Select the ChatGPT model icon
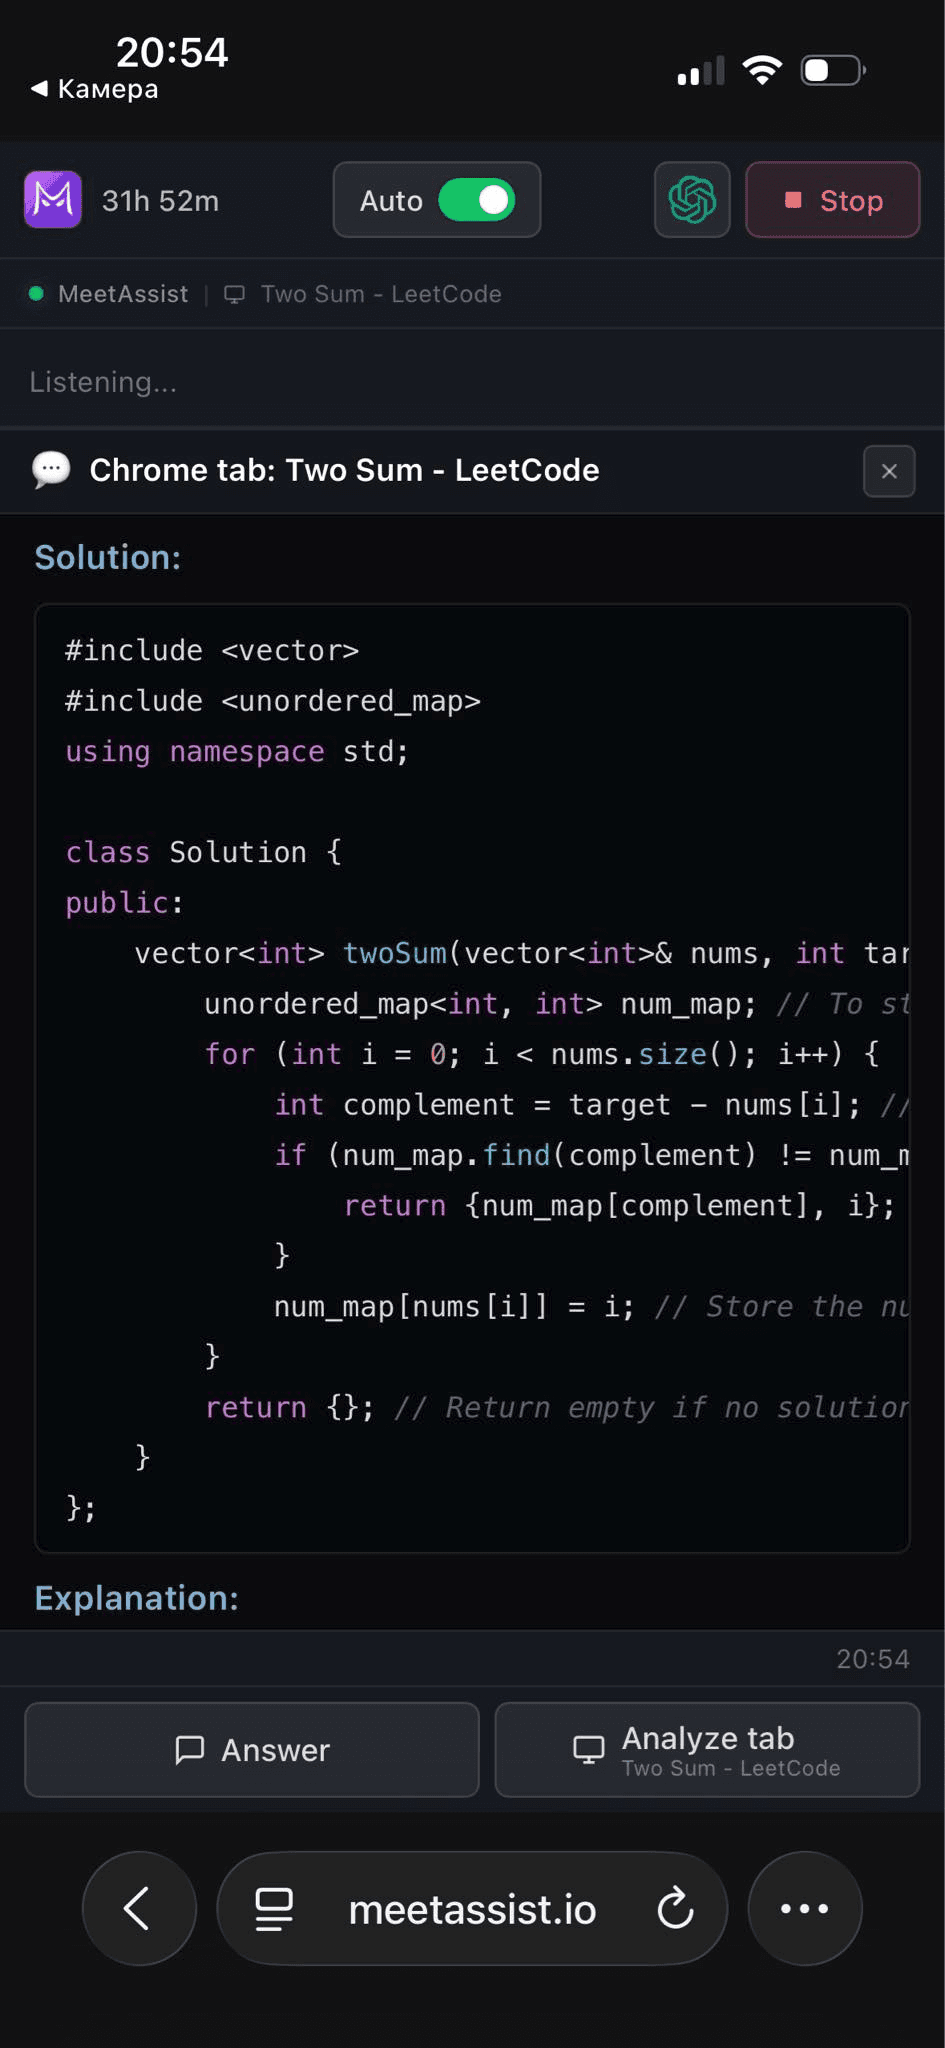 [x=691, y=199]
